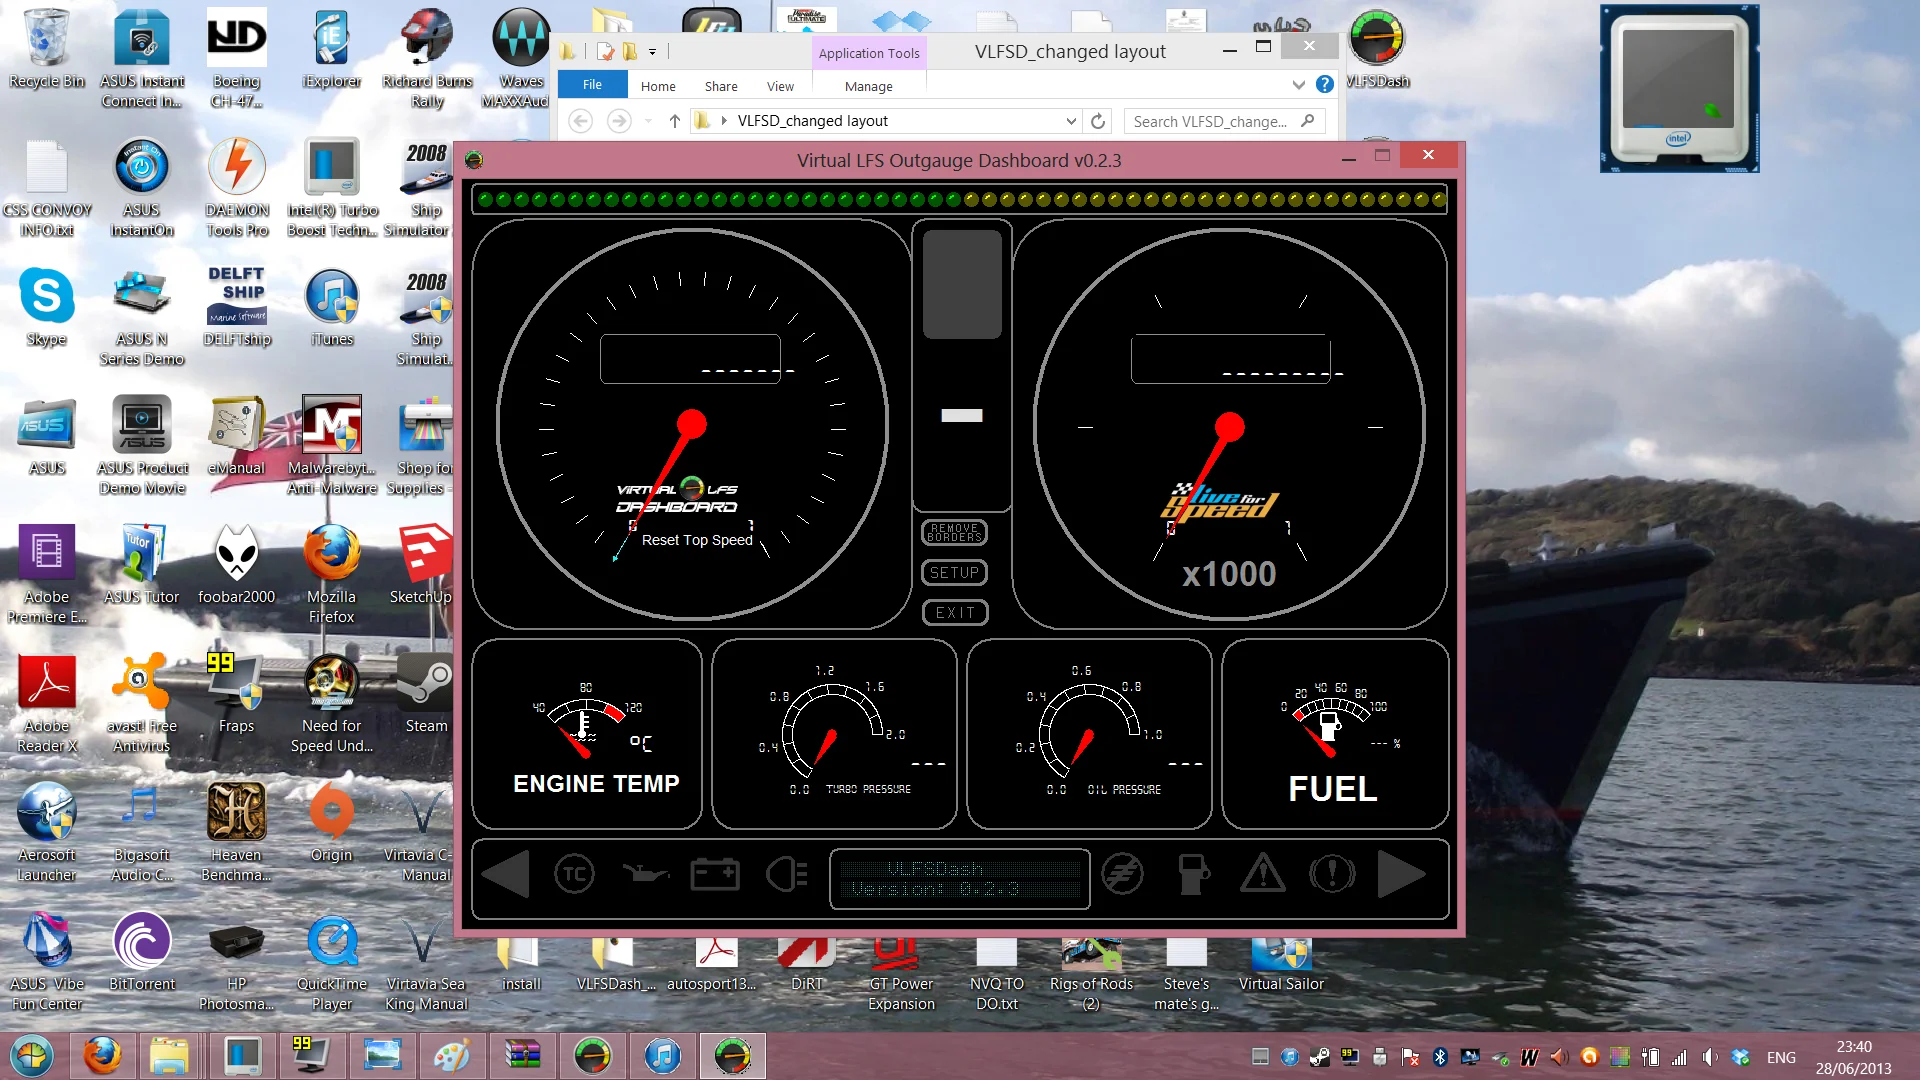The width and height of the screenshot is (1920, 1080).
Task: Click the TC traction control indicator
Action: click(574, 875)
